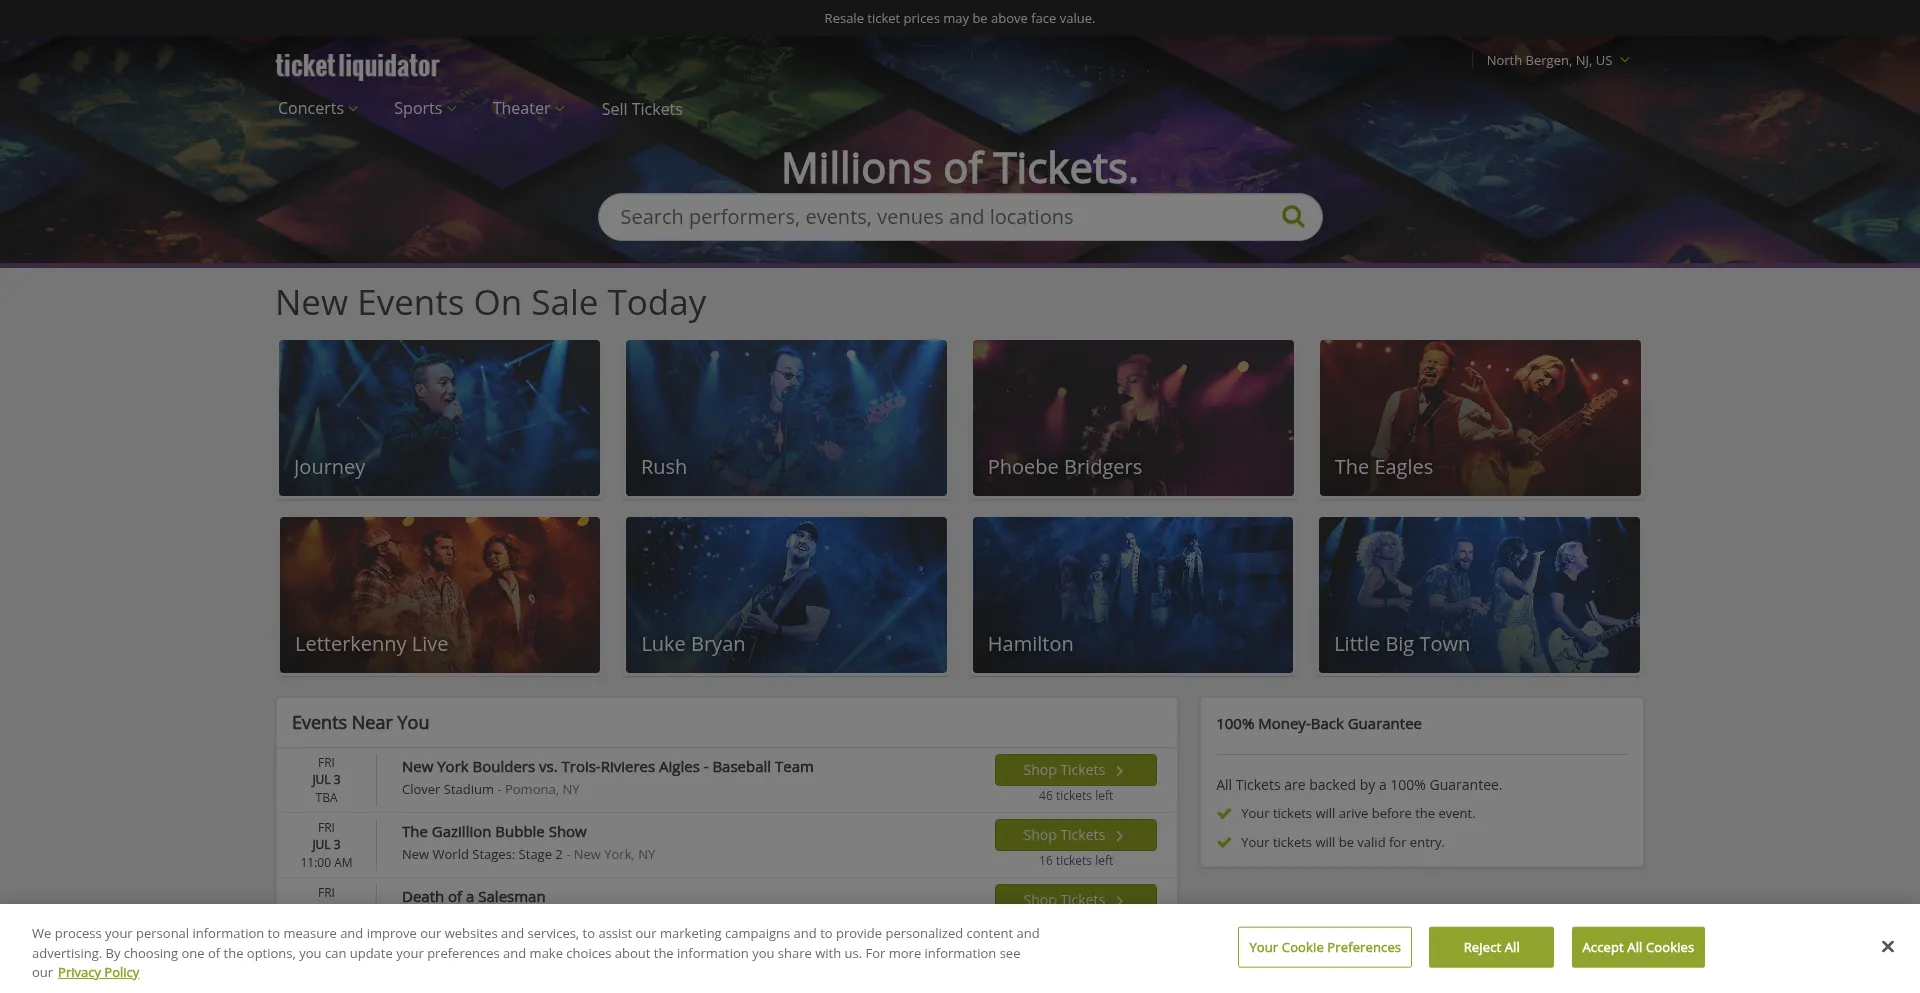The width and height of the screenshot is (1920, 993).
Task: Open the Journey event card
Action: pyautogui.click(x=440, y=418)
